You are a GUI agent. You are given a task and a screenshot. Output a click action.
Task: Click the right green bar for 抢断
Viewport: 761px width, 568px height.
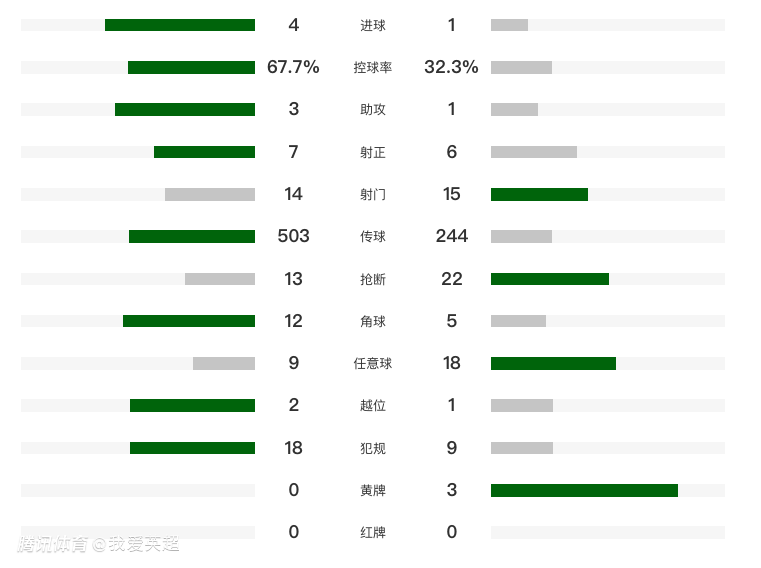pos(550,279)
